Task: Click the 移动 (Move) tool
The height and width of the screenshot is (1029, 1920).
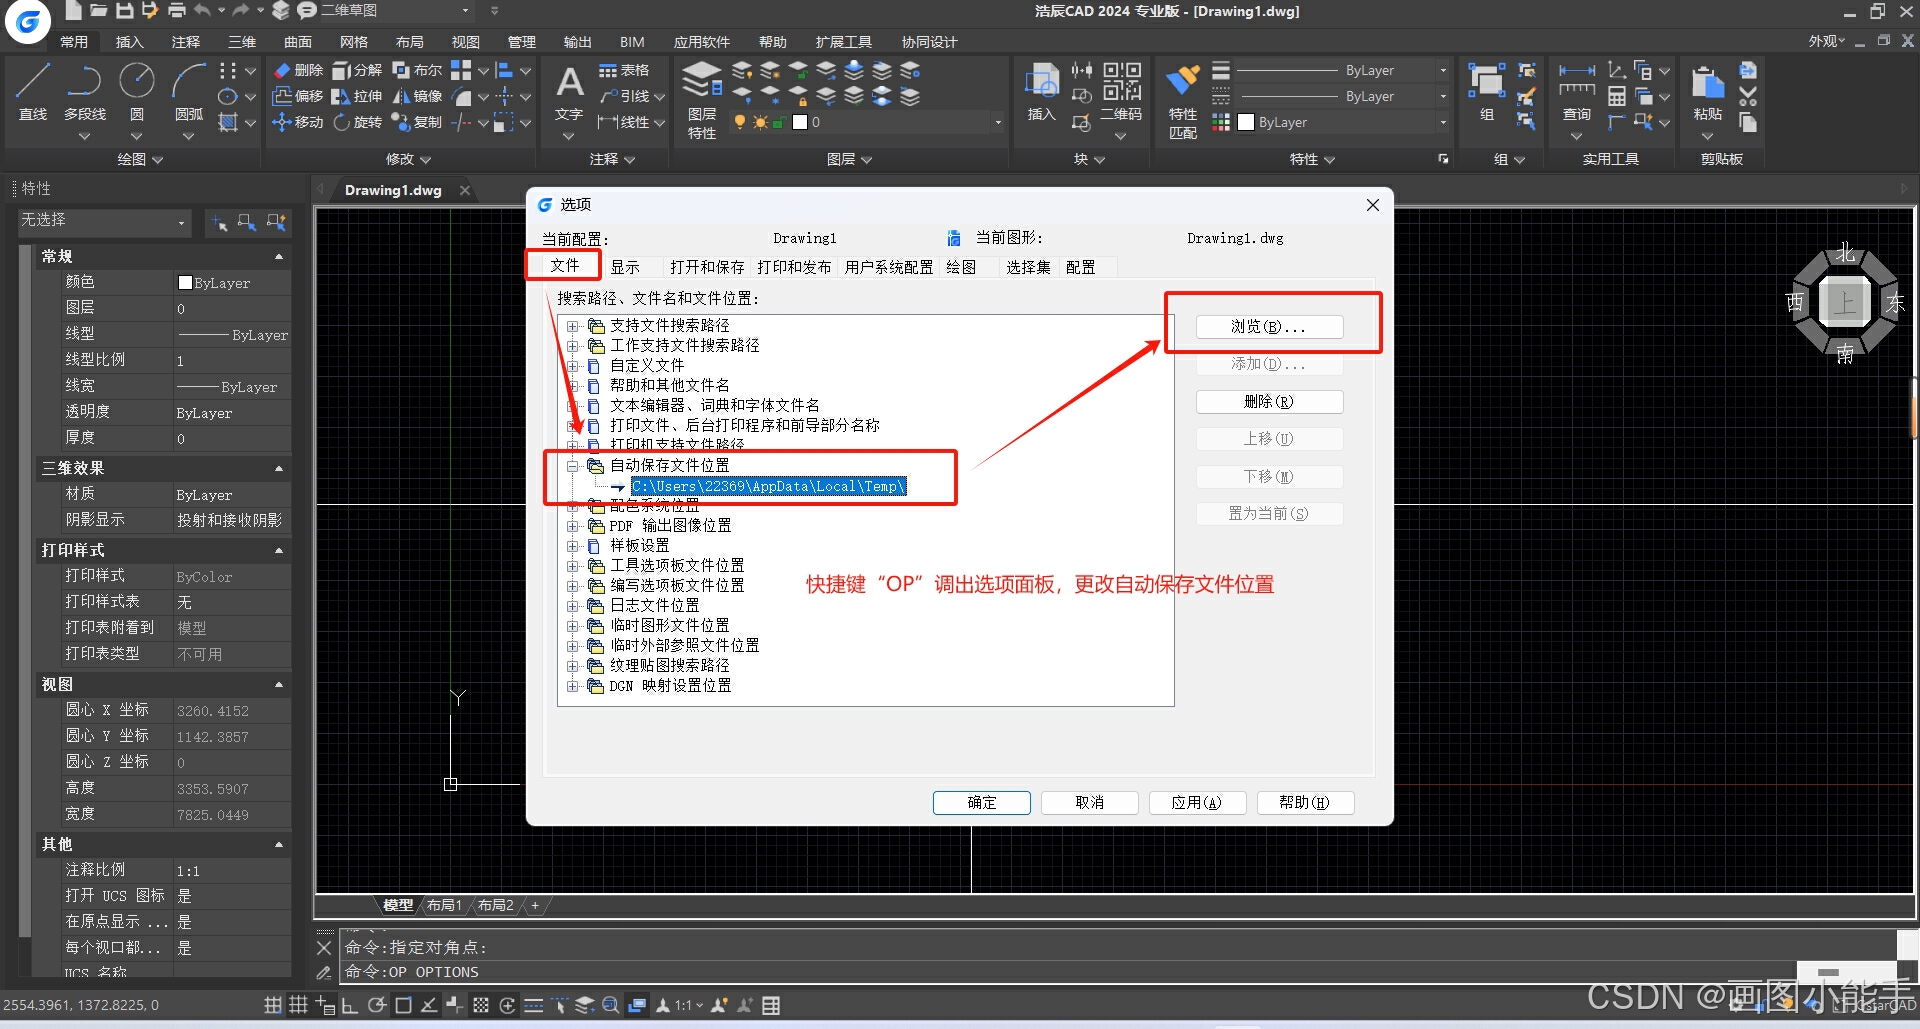Action: tap(298, 122)
